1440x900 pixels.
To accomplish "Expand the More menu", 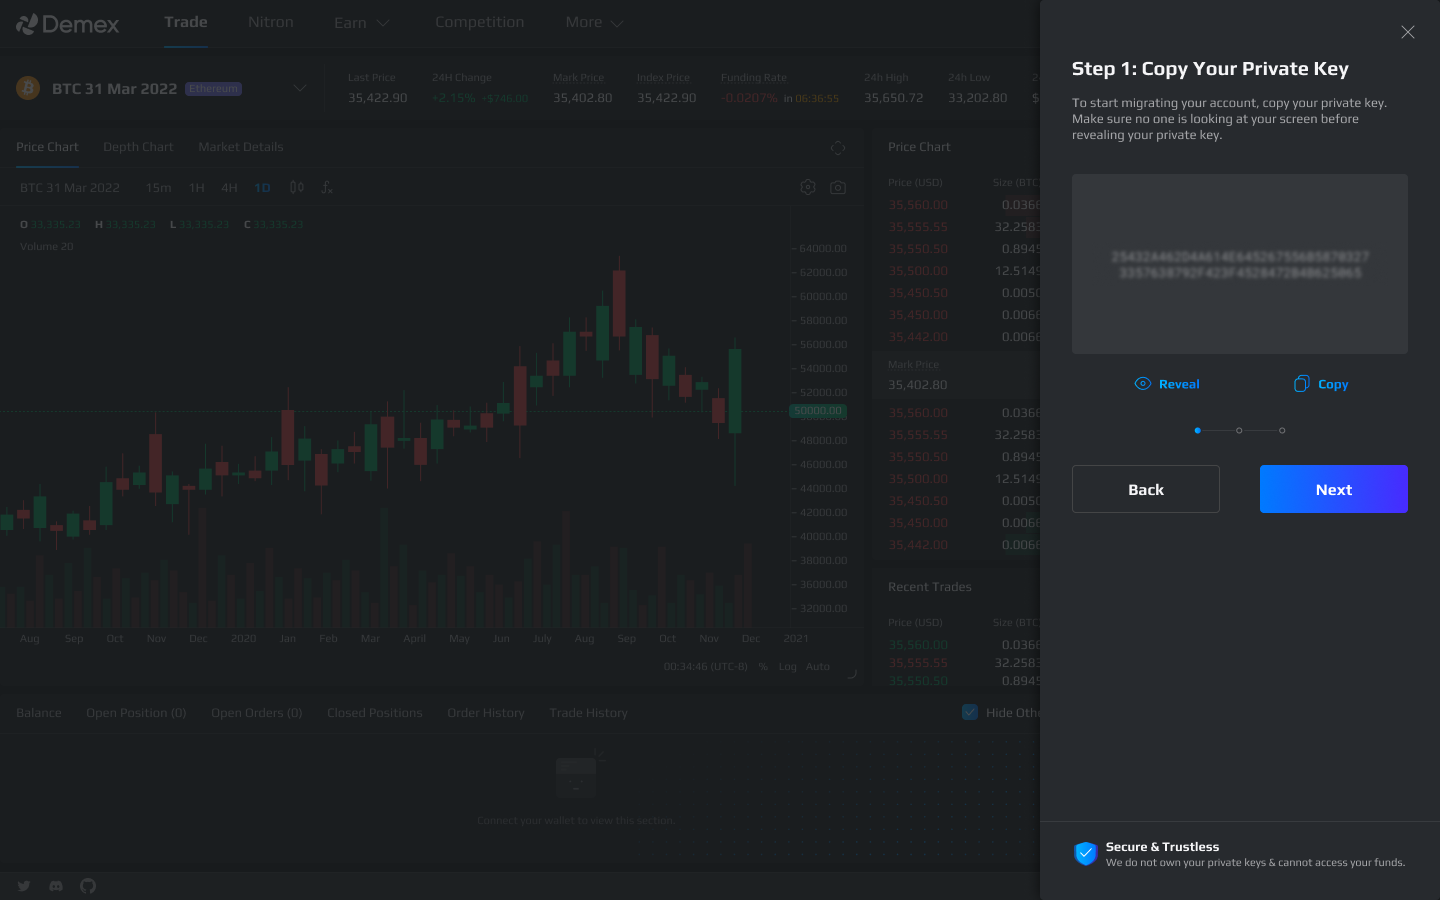I will (593, 22).
